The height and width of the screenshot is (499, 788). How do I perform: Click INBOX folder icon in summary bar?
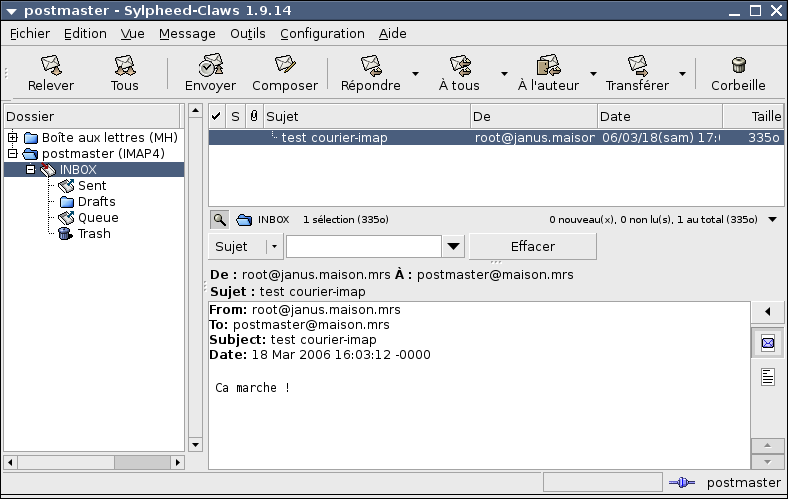[244, 220]
